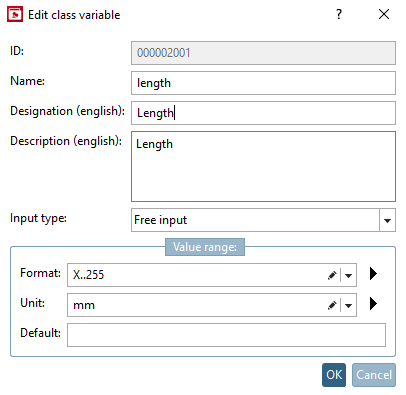Click the greyed ID field 000002001

tap(263, 53)
